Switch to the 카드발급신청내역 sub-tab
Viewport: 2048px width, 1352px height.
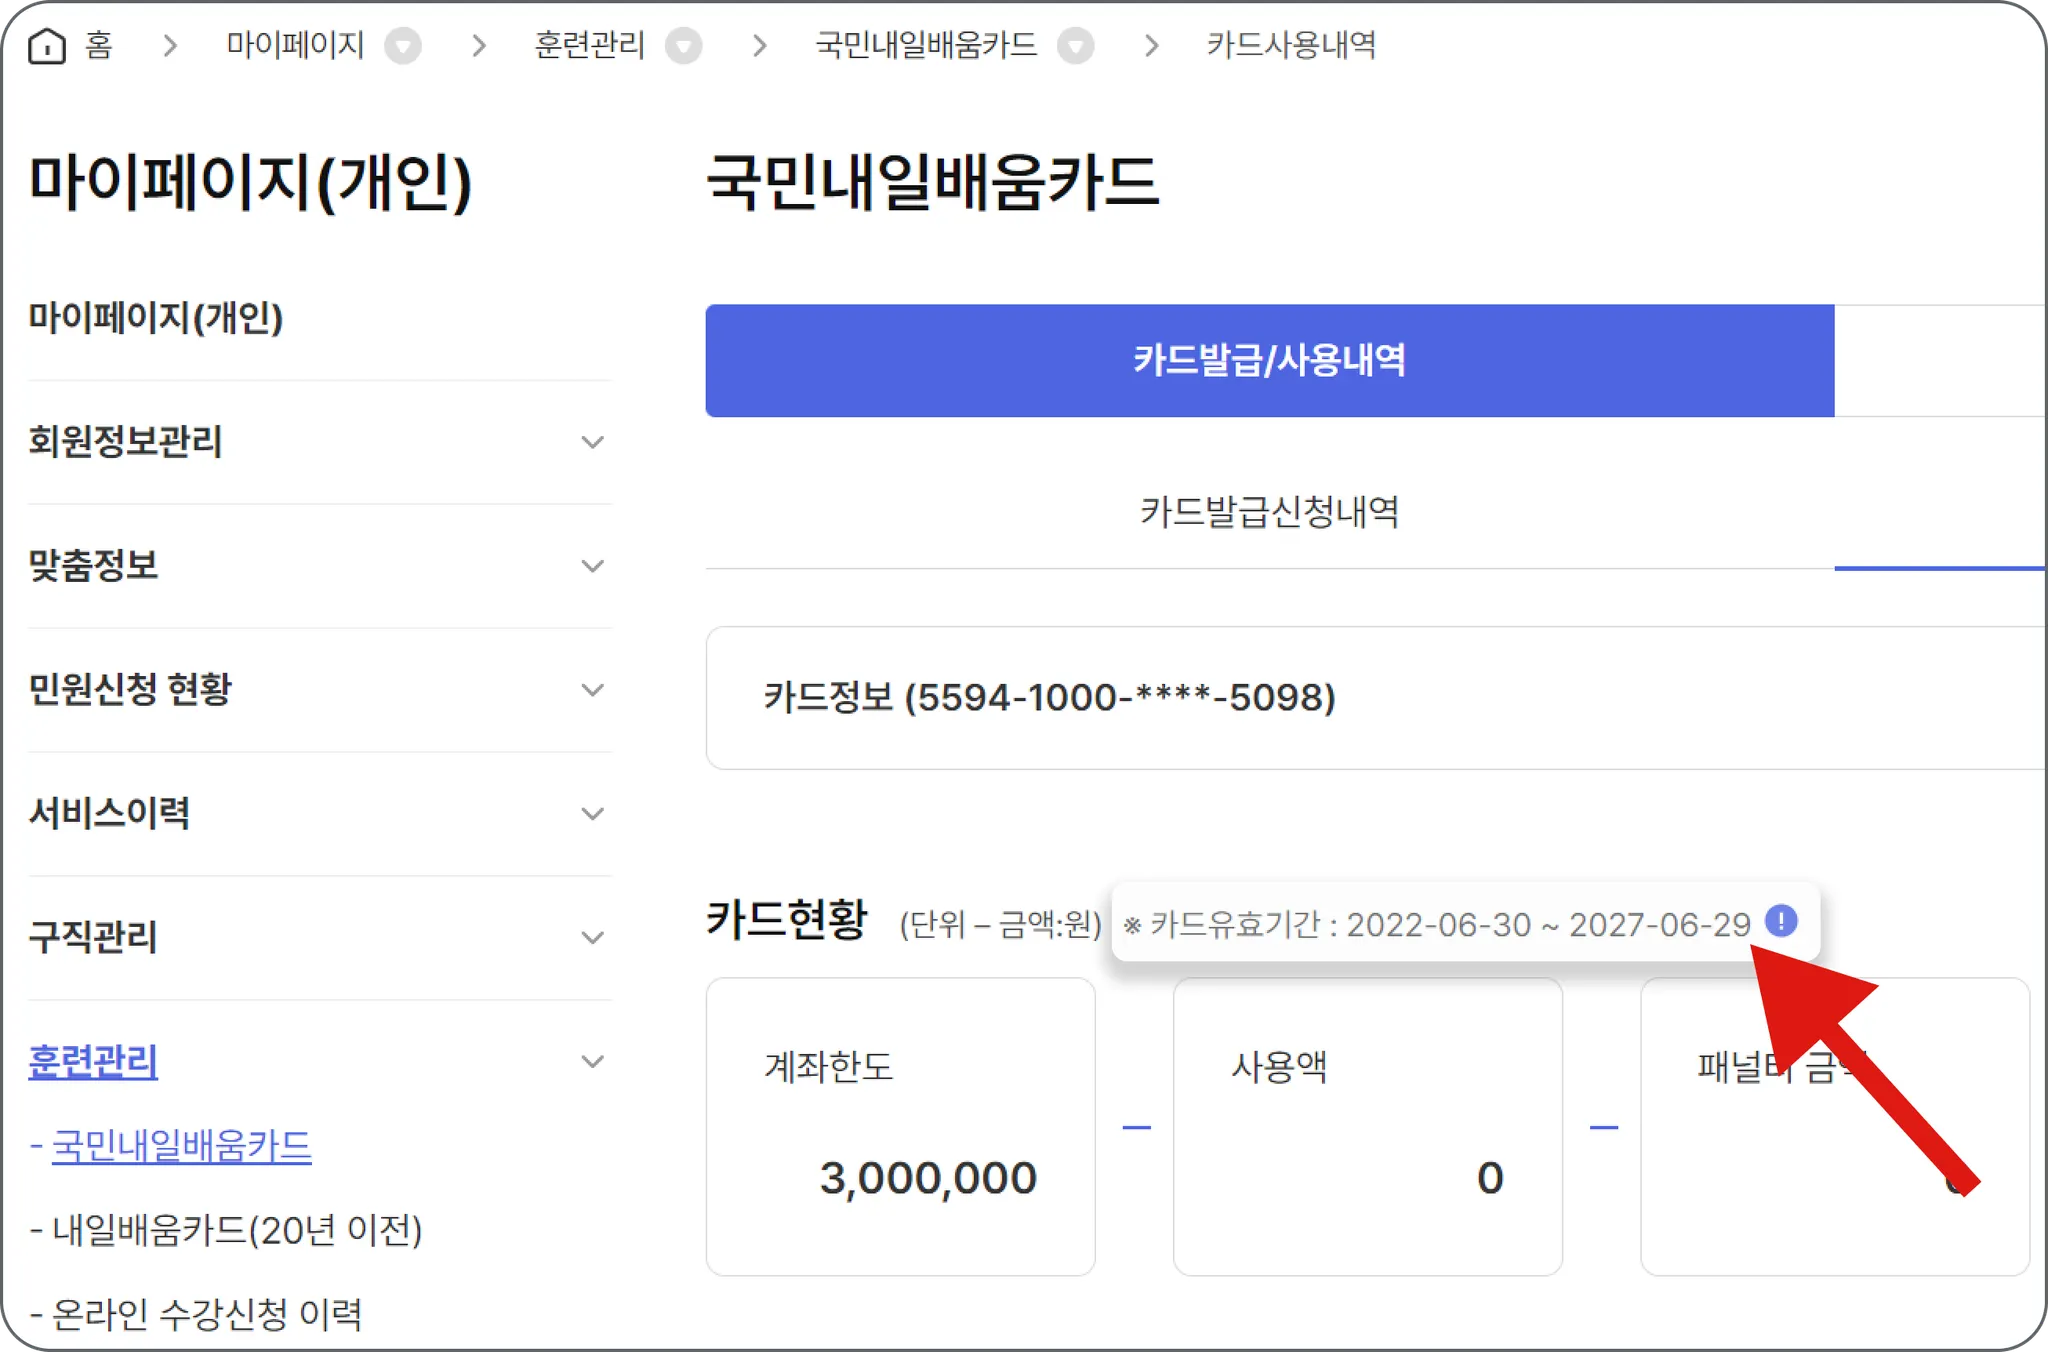tap(1269, 512)
